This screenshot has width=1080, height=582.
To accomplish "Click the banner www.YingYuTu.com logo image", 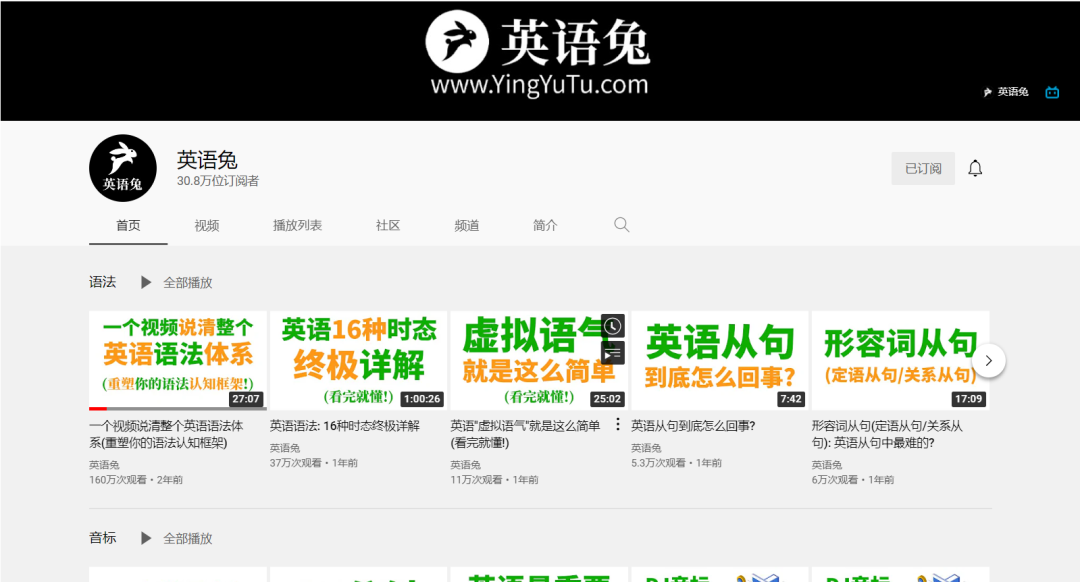I will (539, 53).
